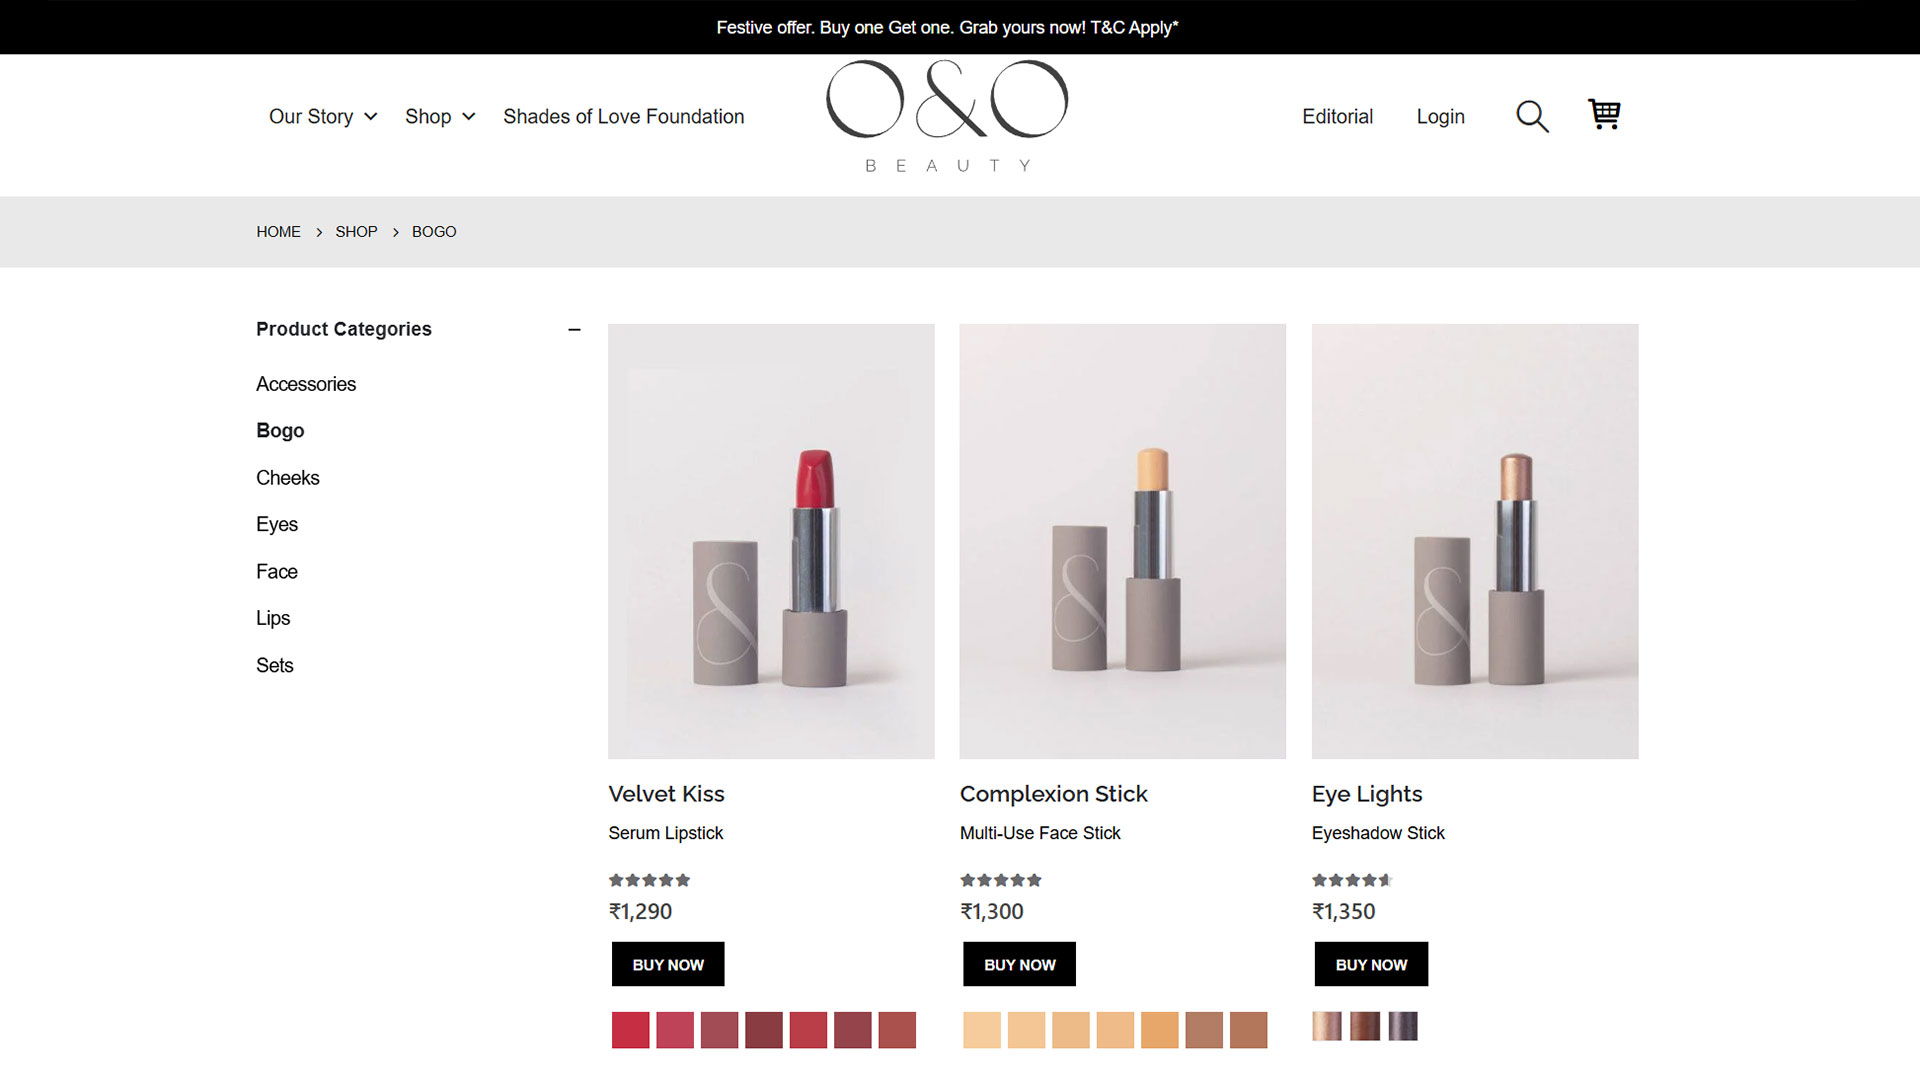Select the Lips category
This screenshot has height=1080, width=1920.
click(x=273, y=618)
